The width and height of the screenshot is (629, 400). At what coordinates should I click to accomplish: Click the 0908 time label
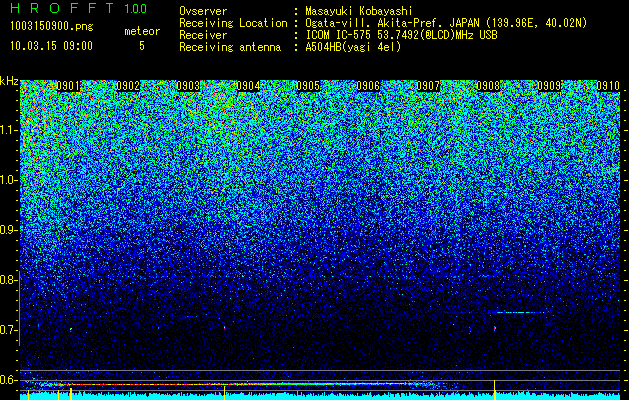(488, 86)
